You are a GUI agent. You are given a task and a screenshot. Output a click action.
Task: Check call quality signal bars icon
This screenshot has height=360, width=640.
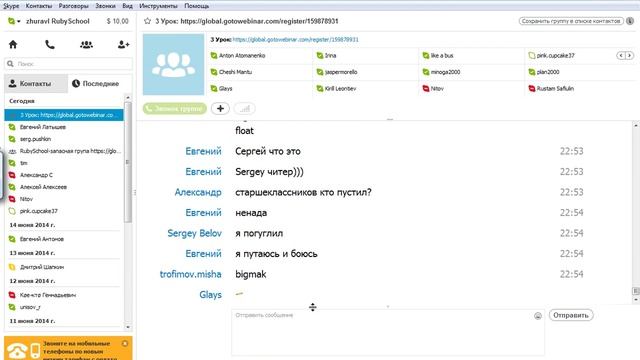point(244,109)
